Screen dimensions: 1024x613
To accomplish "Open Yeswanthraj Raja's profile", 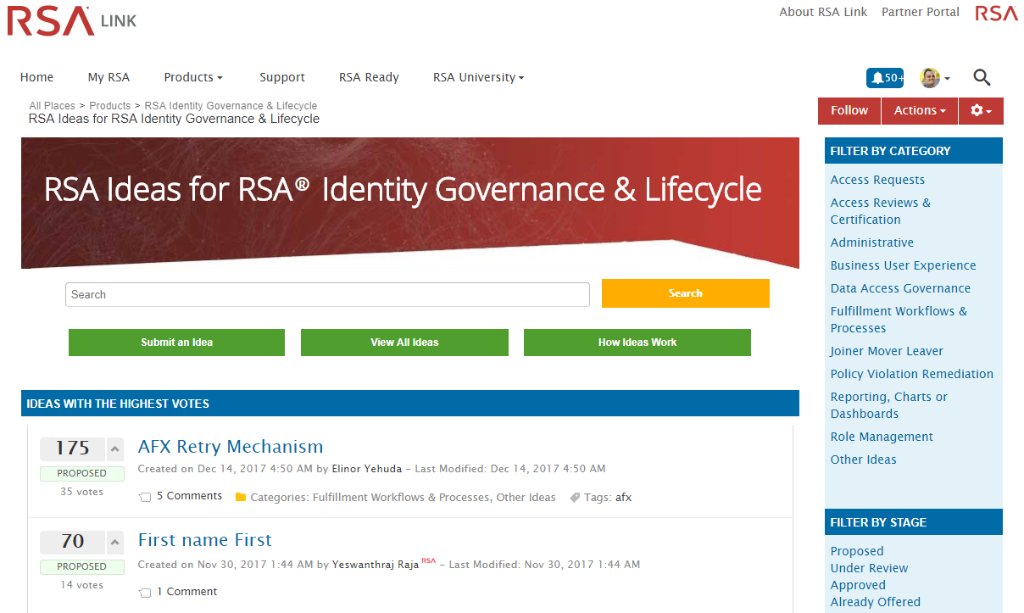I will pyautogui.click(x=376, y=565).
